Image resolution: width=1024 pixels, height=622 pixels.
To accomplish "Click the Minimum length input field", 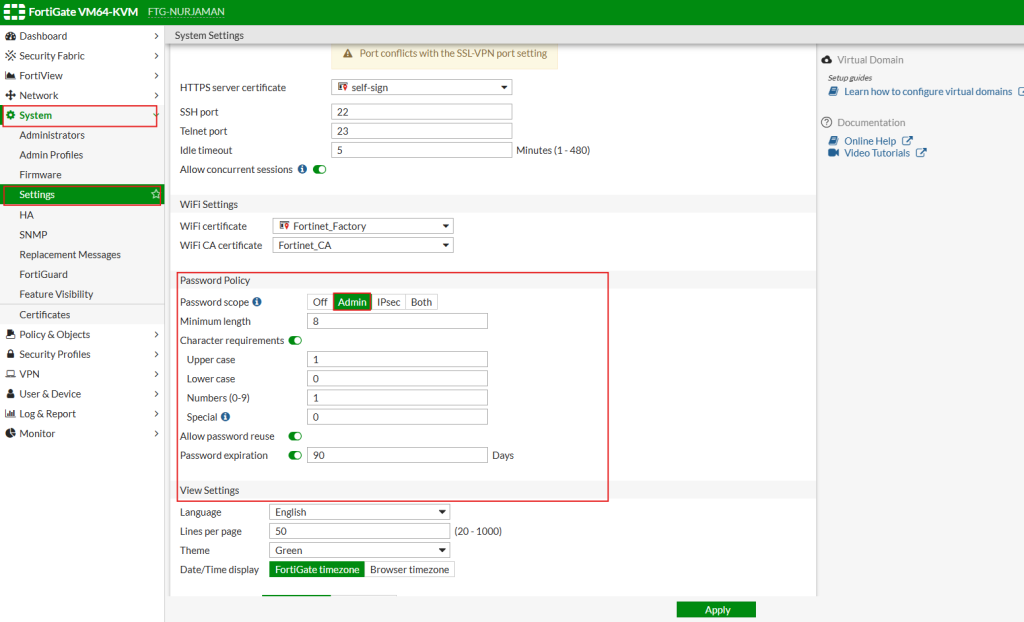I will coord(397,322).
